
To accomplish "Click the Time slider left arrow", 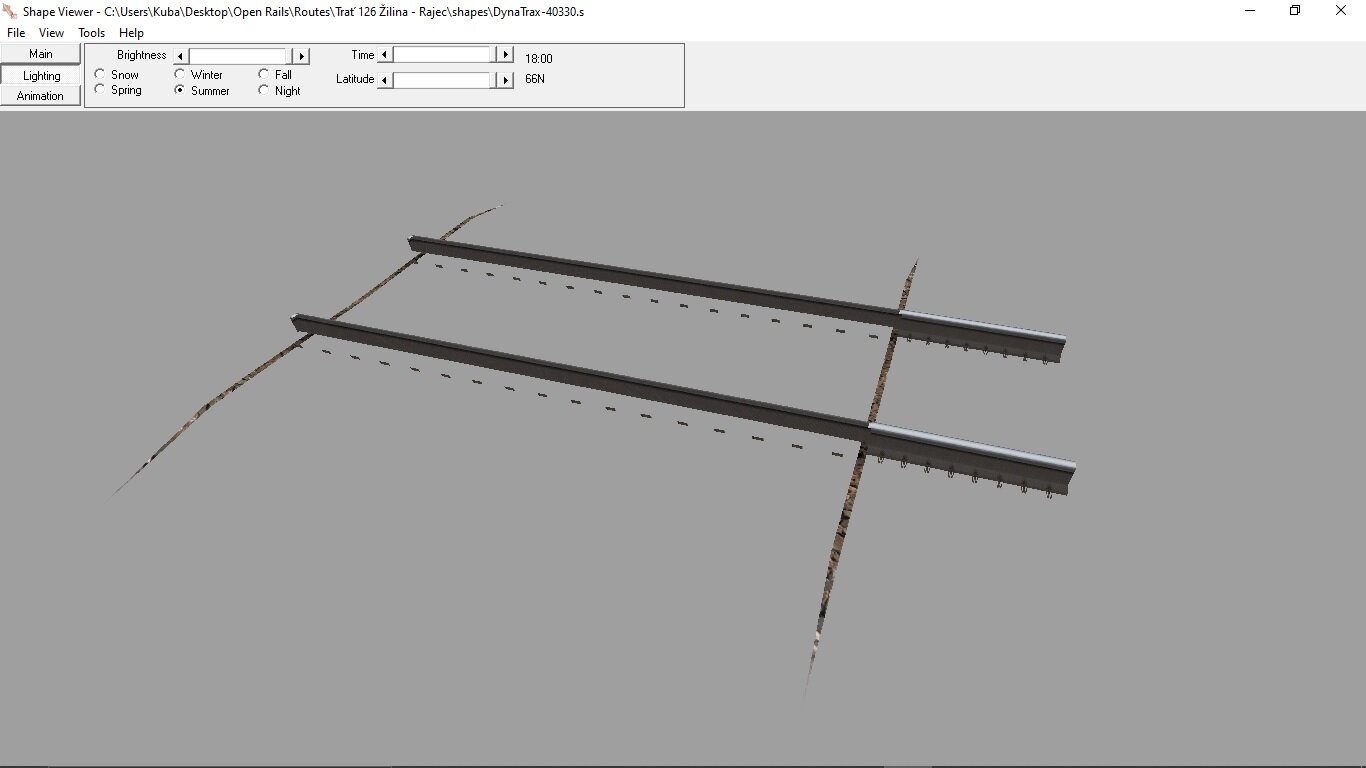I will 385,55.
